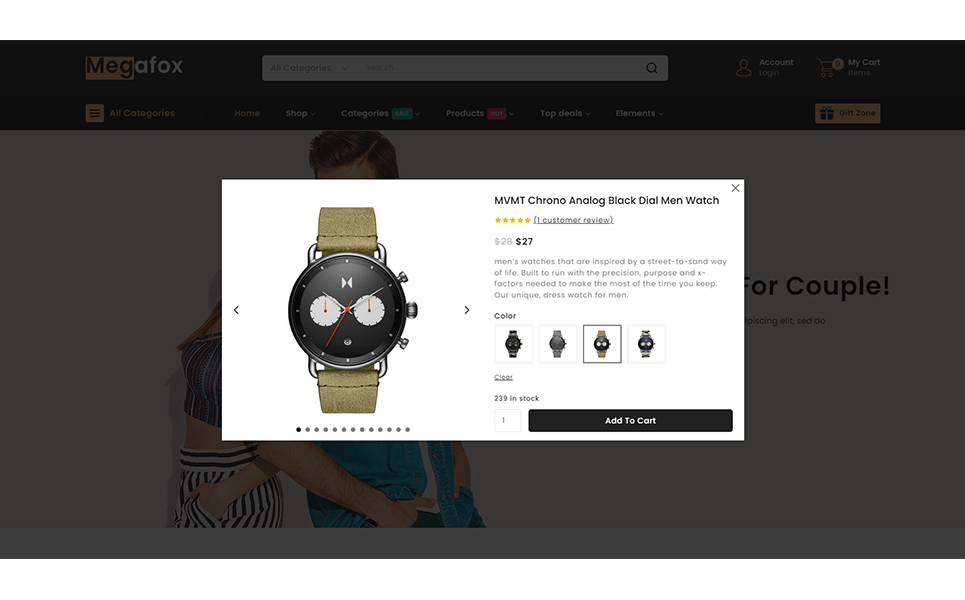
Task: Expand the Top deals dropdown
Action: [565, 113]
